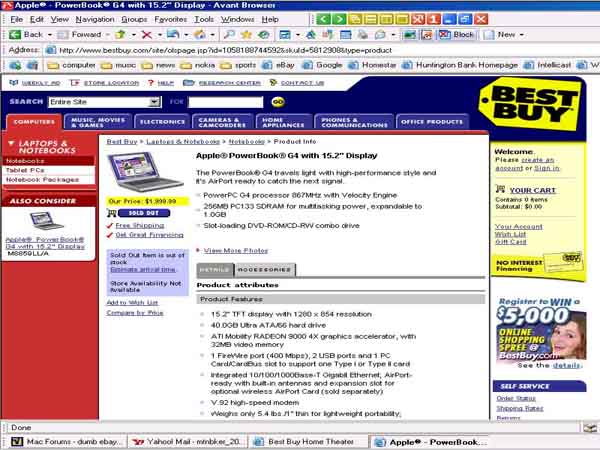The image size is (600, 450).
Task: Click the magnifier Search toolbar icon
Action: [x=229, y=35]
